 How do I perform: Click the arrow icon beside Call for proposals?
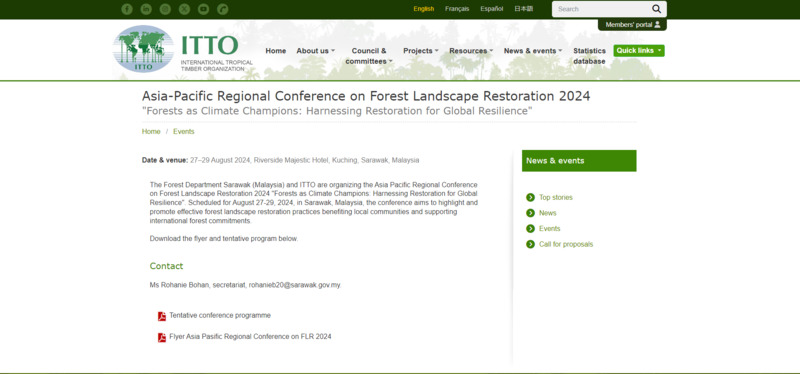(530, 244)
